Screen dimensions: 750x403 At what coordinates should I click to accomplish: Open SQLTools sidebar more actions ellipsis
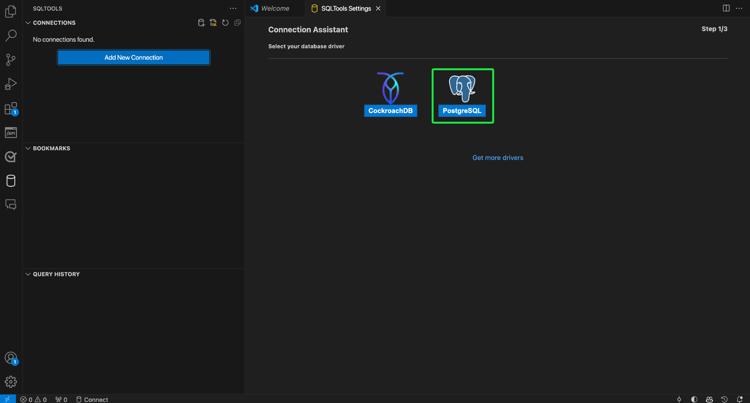click(233, 8)
